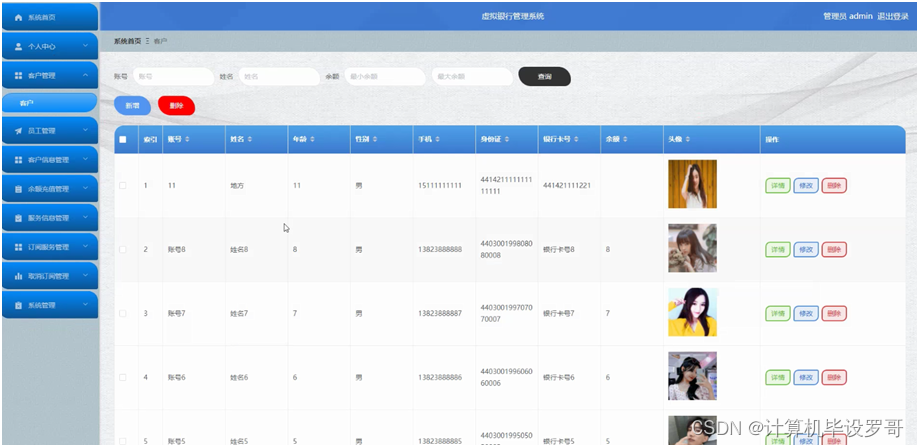Open 详情 for the 账号6 row
This screenshot has width=919, height=447.
[778, 378]
